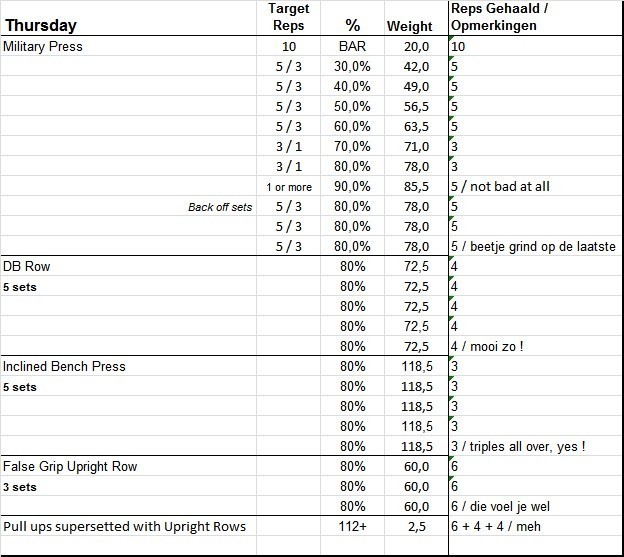Select the 85,5 weight cell
This screenshot has width=624, height=557.
(x=415, y=187)
